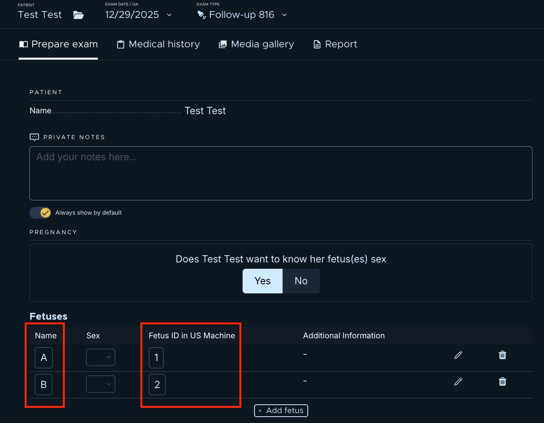
Task: Click into the private notes text area
Action: coord(281,173)
